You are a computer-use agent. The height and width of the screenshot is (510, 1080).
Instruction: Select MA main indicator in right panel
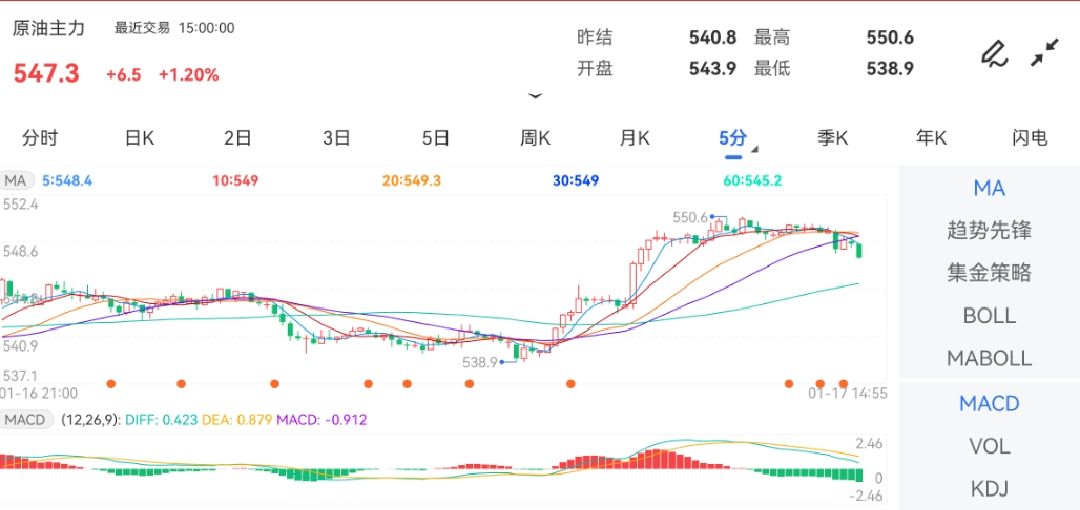tap(989, 188)
